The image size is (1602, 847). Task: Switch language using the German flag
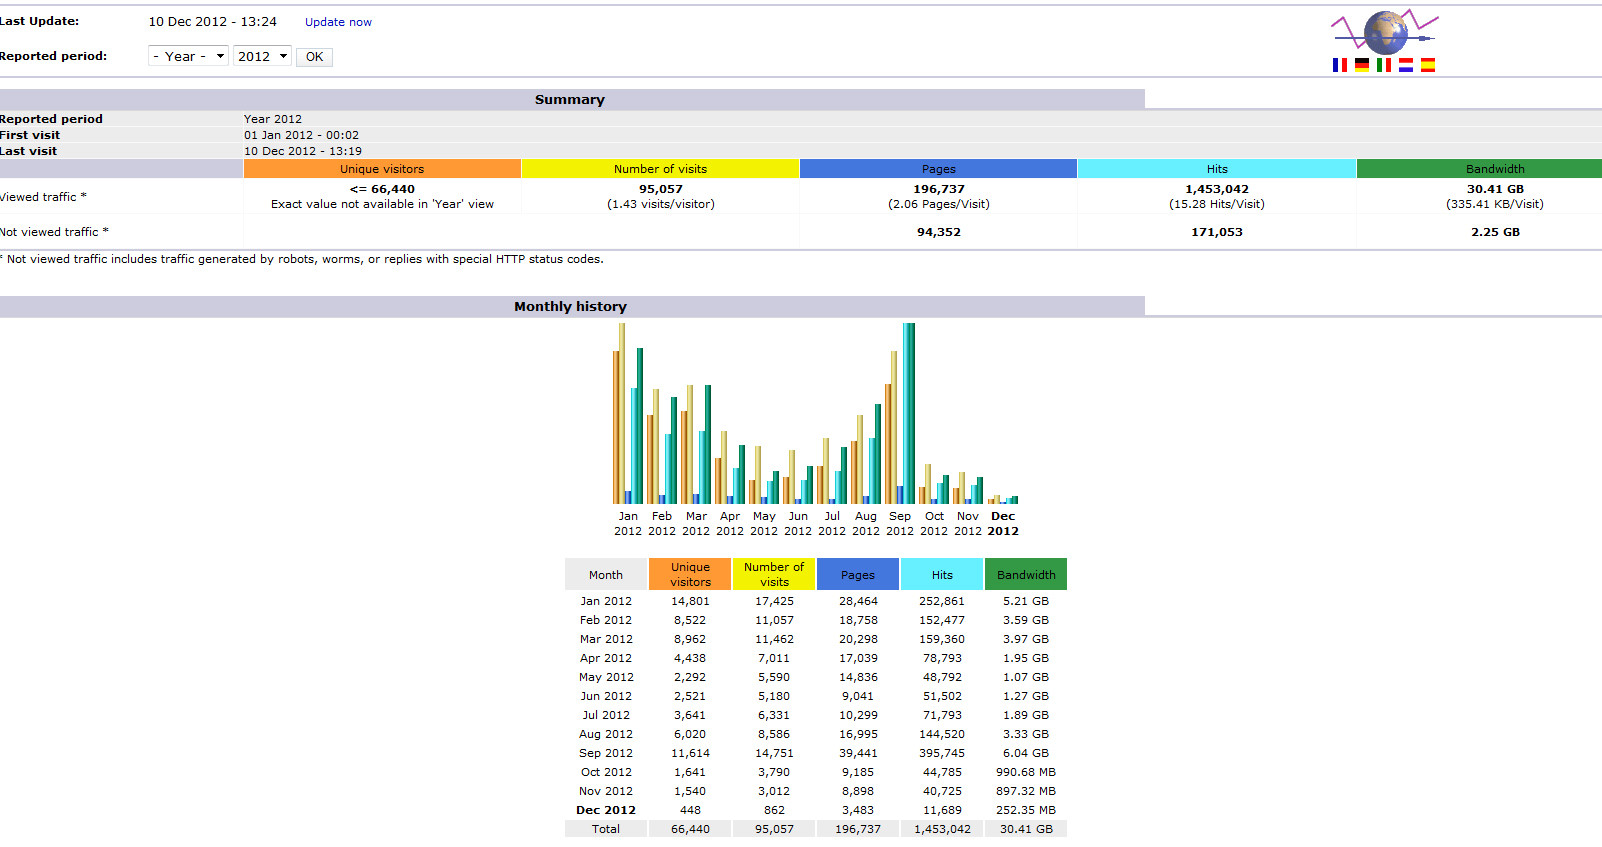pyautogui.click(x=1362, y=65)
